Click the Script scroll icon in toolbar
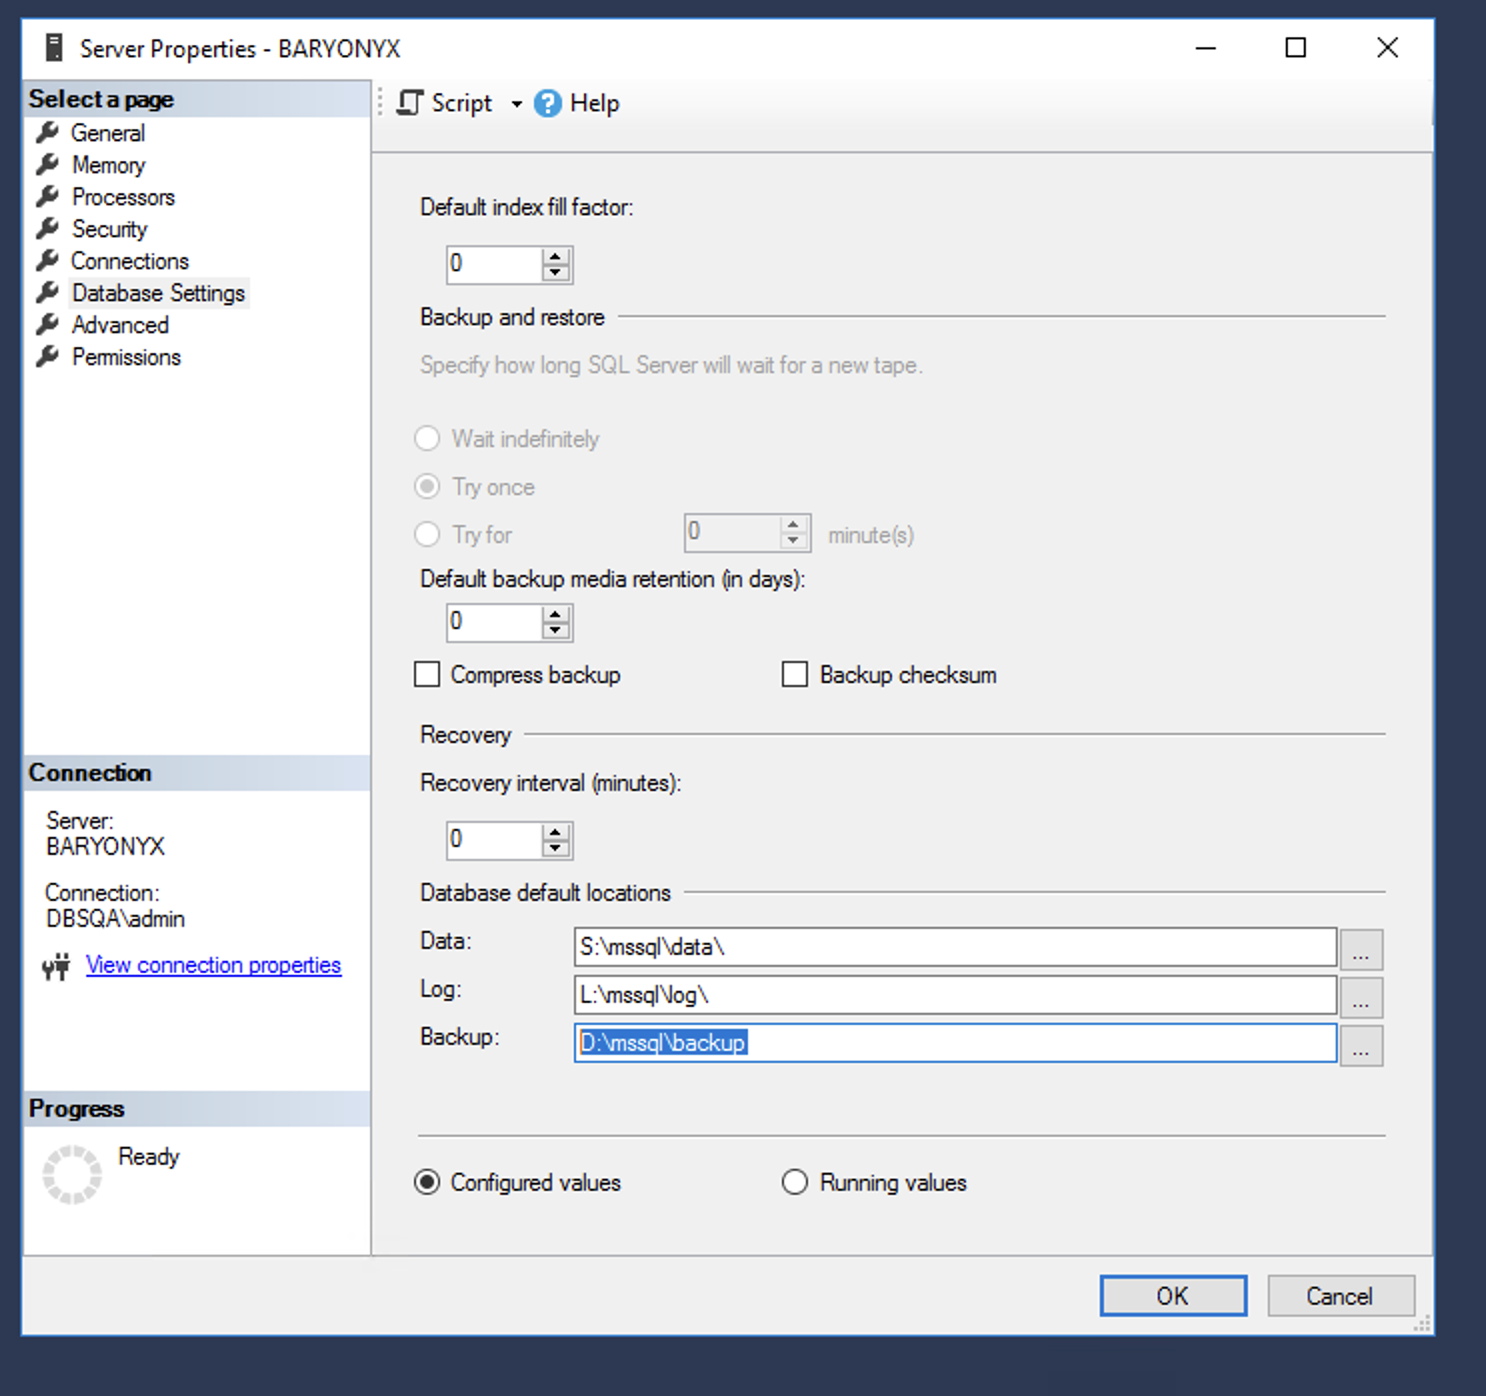1486x1396 pixels. point(408,102)
